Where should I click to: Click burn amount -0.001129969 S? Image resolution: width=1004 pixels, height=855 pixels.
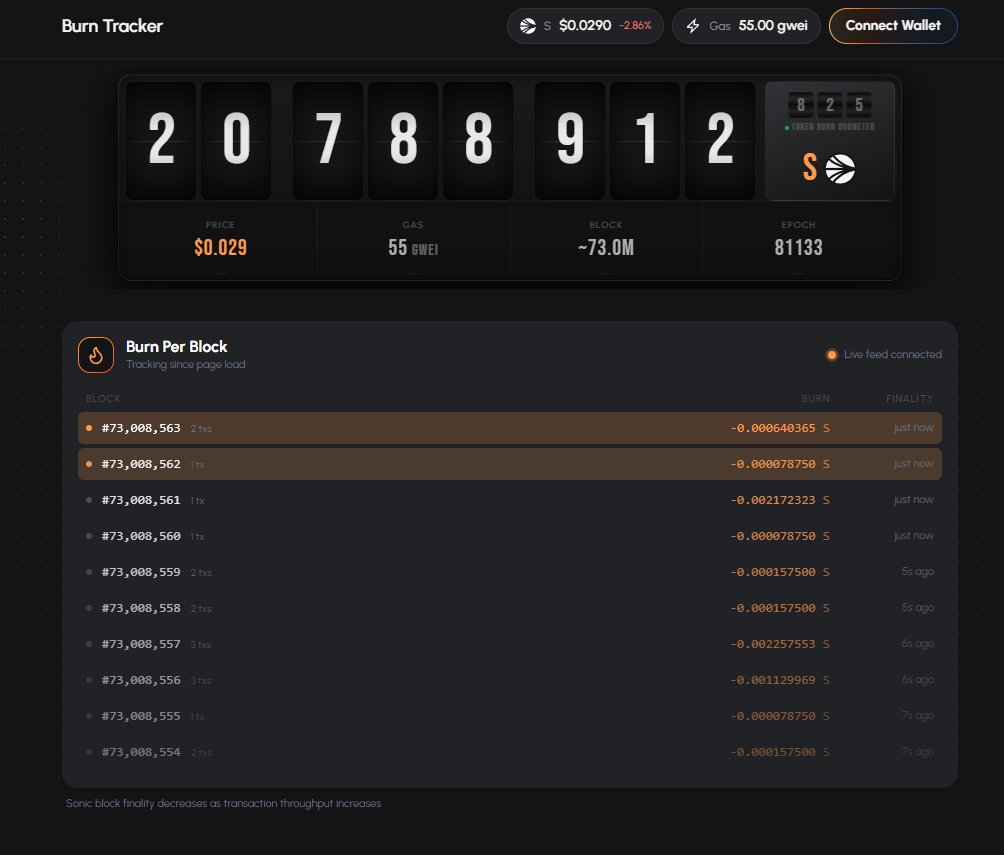pyautogui.click(x=780, y=680)
